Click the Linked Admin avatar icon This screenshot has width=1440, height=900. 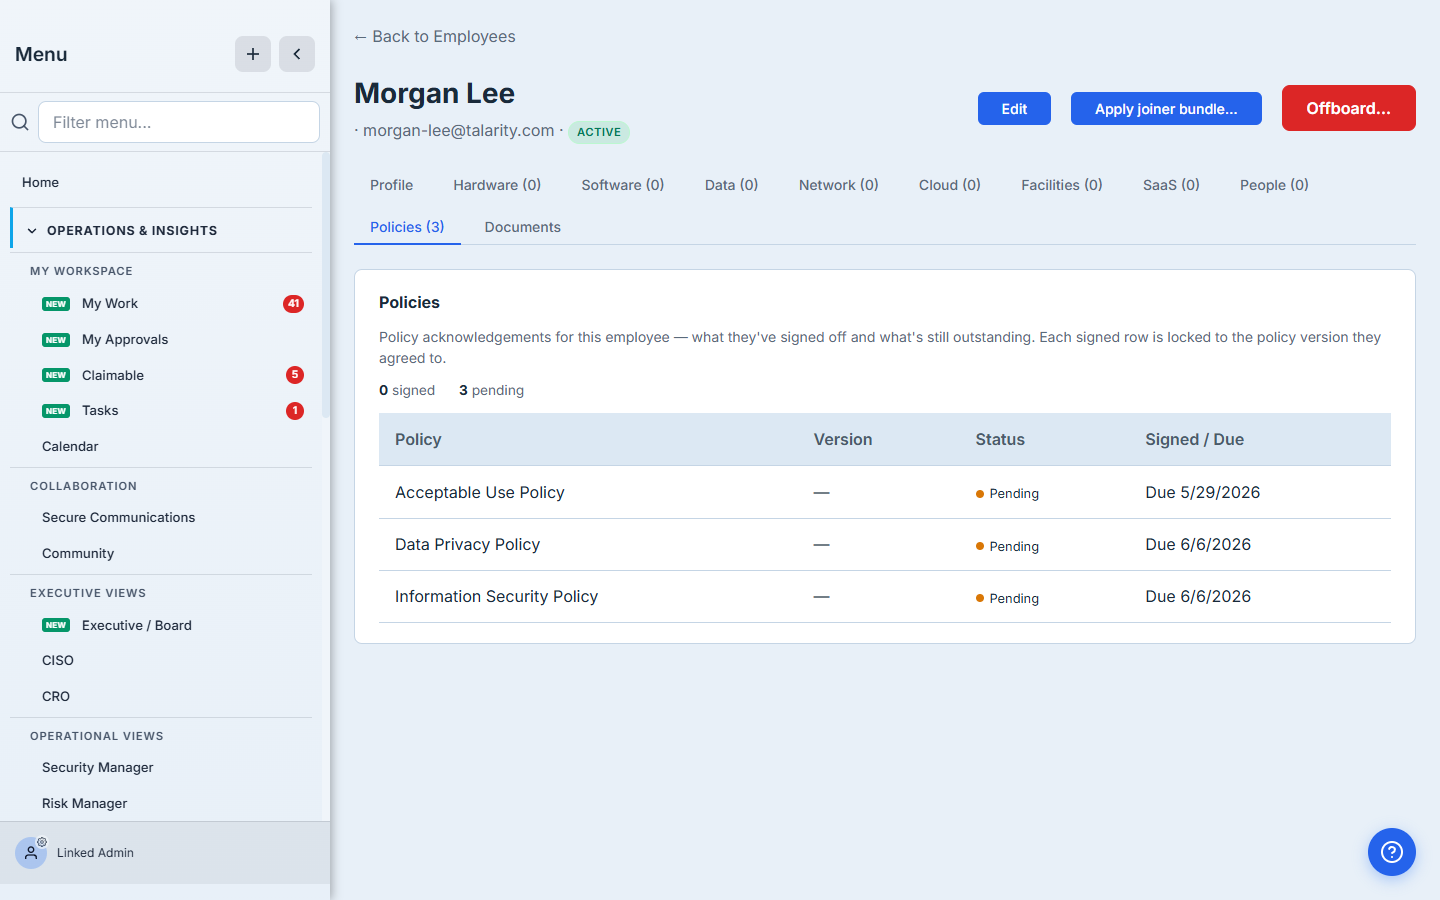[x=31, y=853]
